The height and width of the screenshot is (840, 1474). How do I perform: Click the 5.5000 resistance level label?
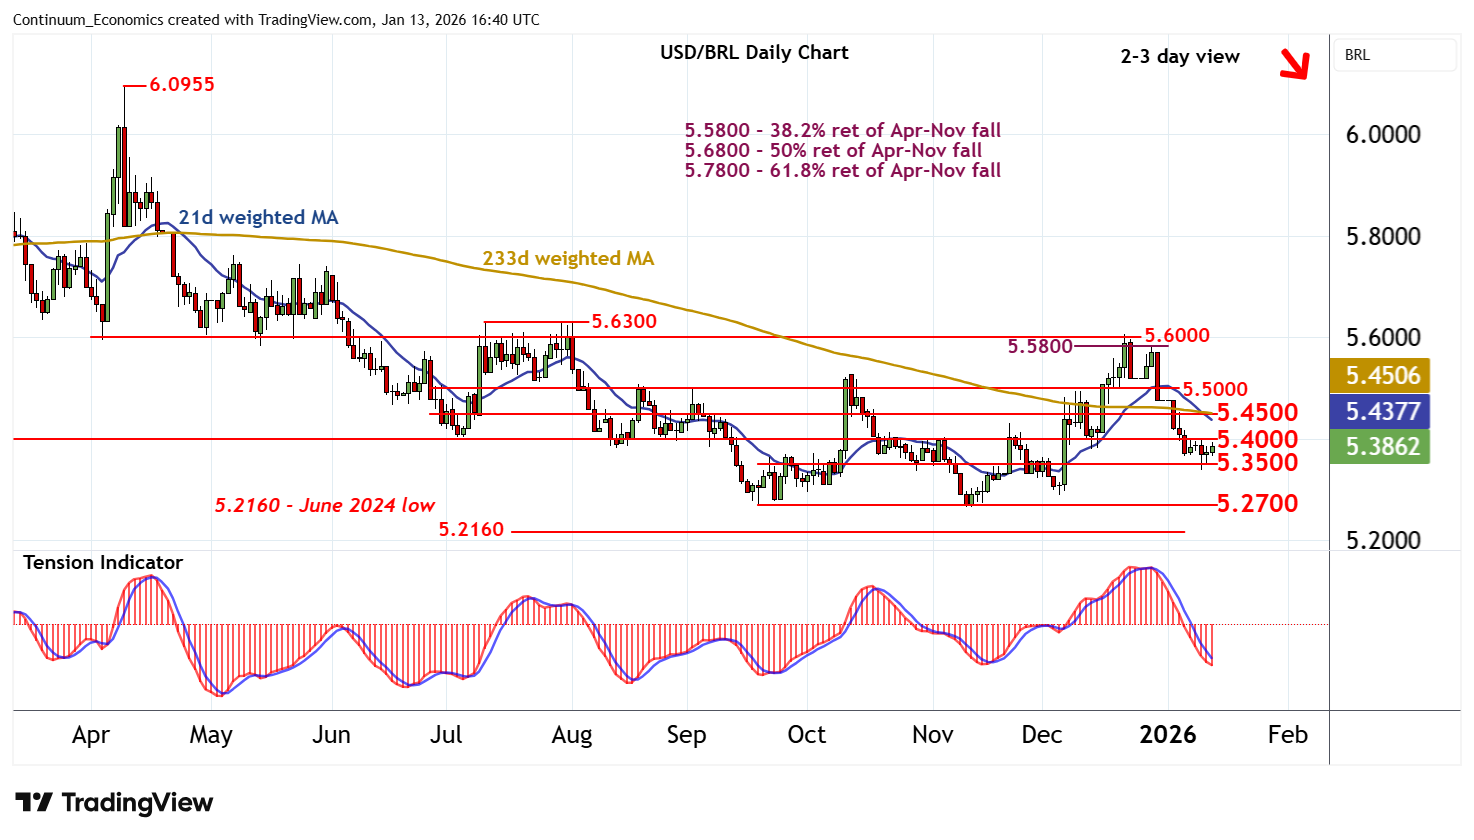coord(1215,389)
